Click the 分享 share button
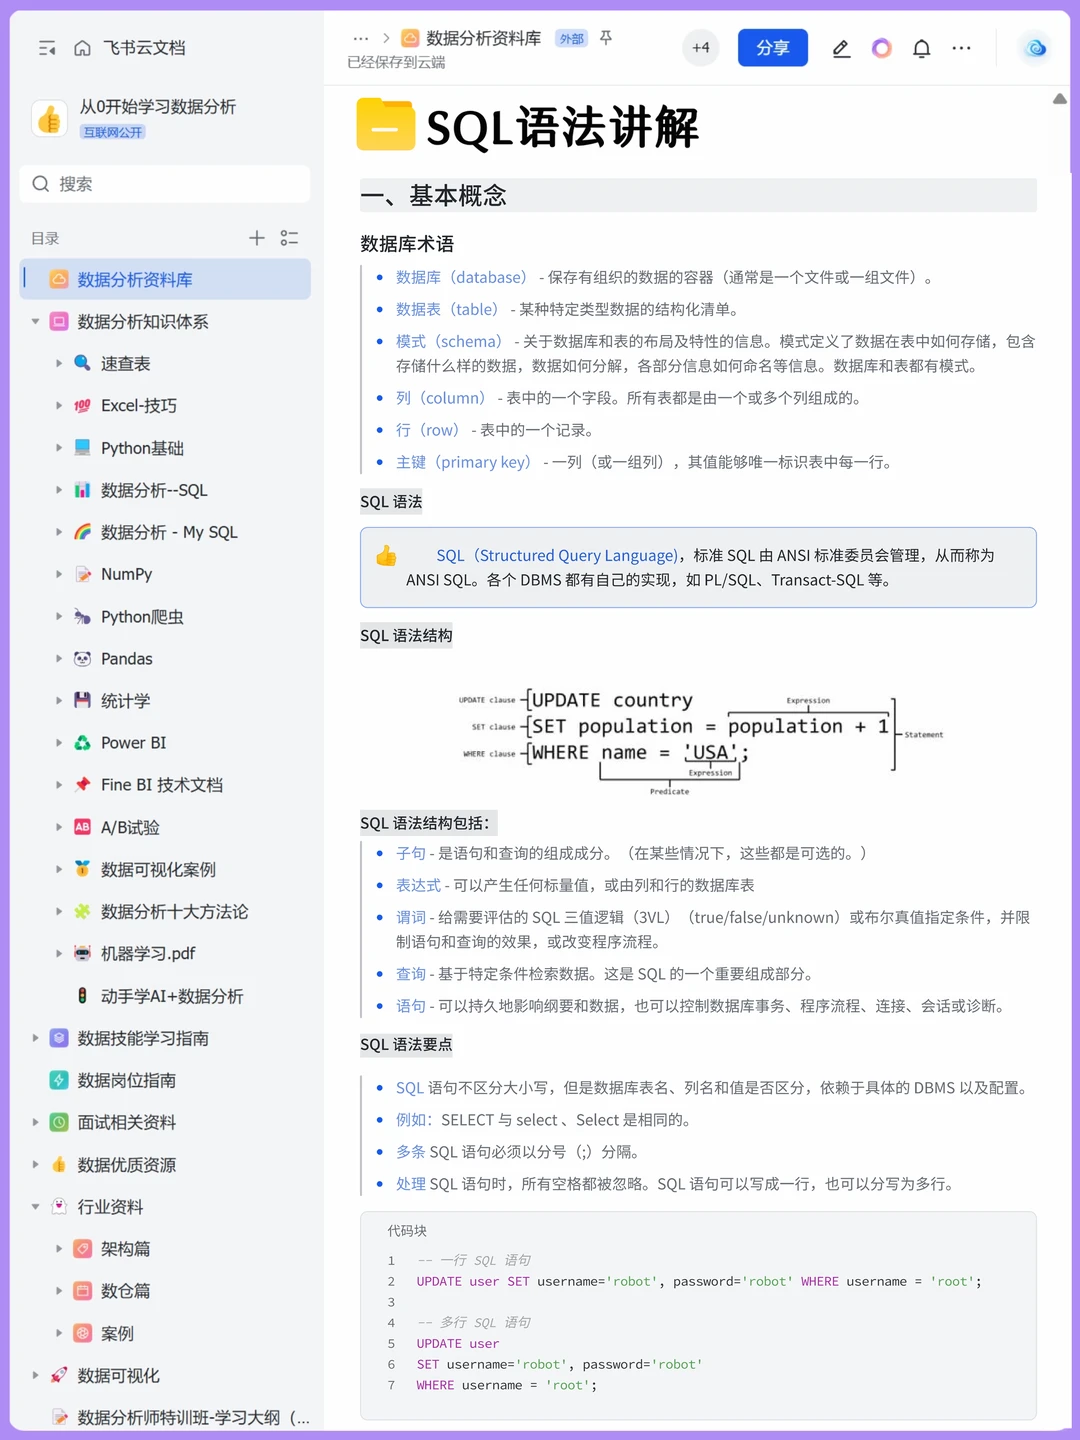Viewport: 1080px width, 1440px height. click(x=772, y=47)
